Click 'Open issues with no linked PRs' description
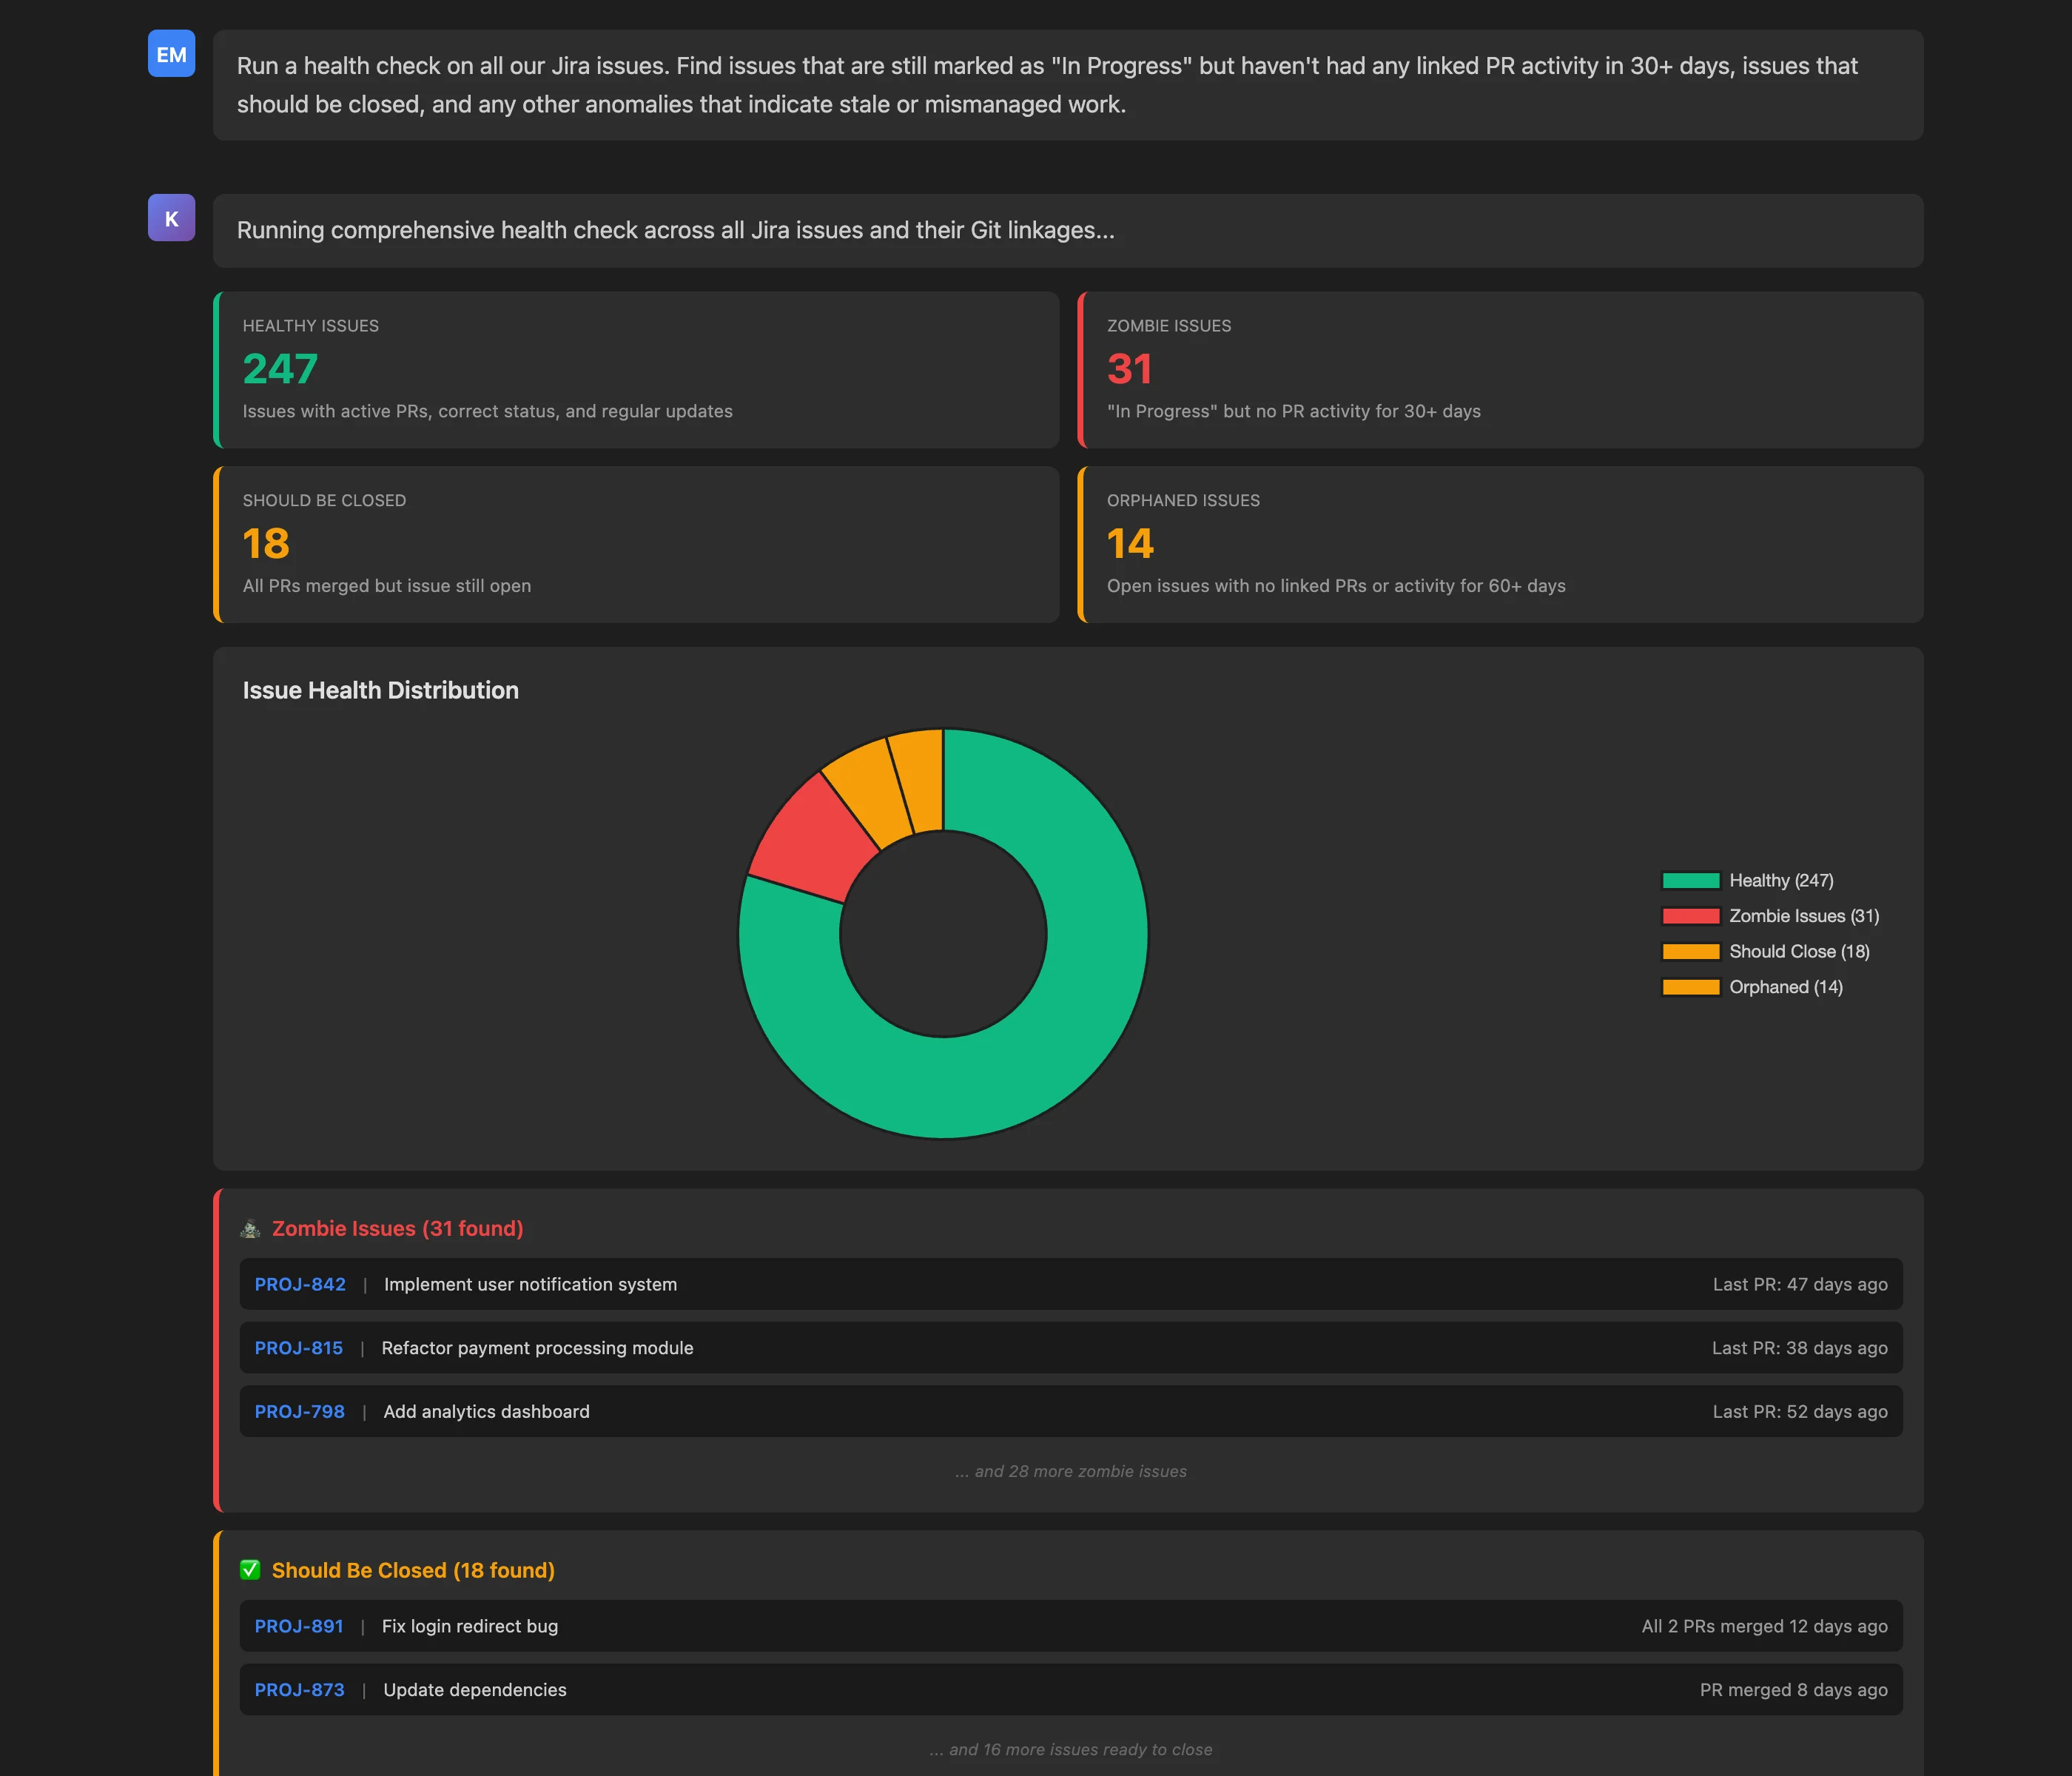 (x=1336, y=586)
